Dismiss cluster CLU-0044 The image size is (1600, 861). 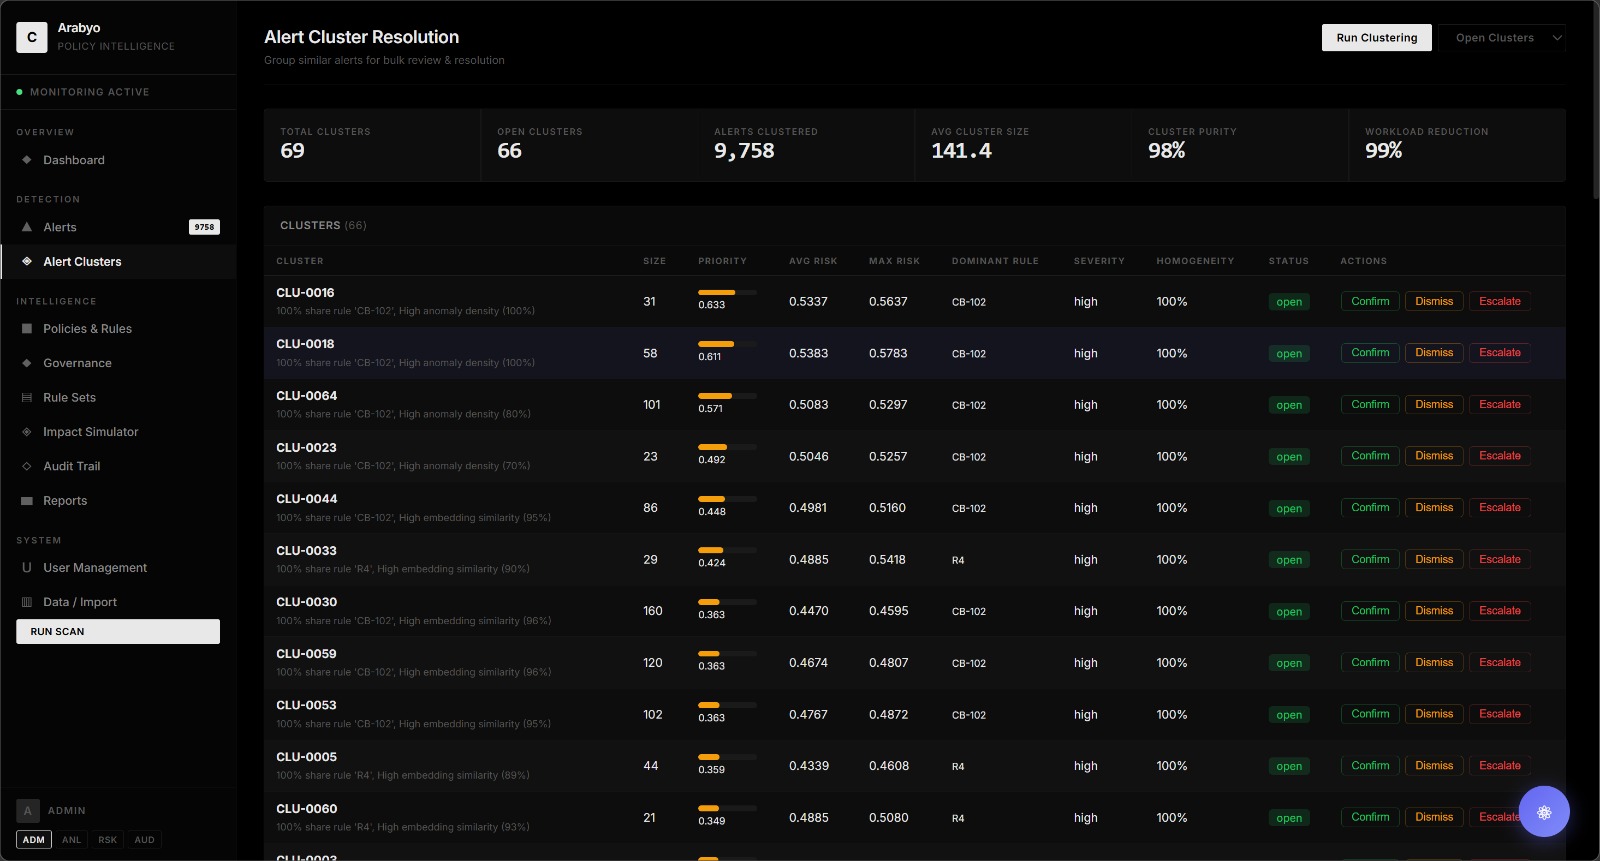tap(1434, 508)
